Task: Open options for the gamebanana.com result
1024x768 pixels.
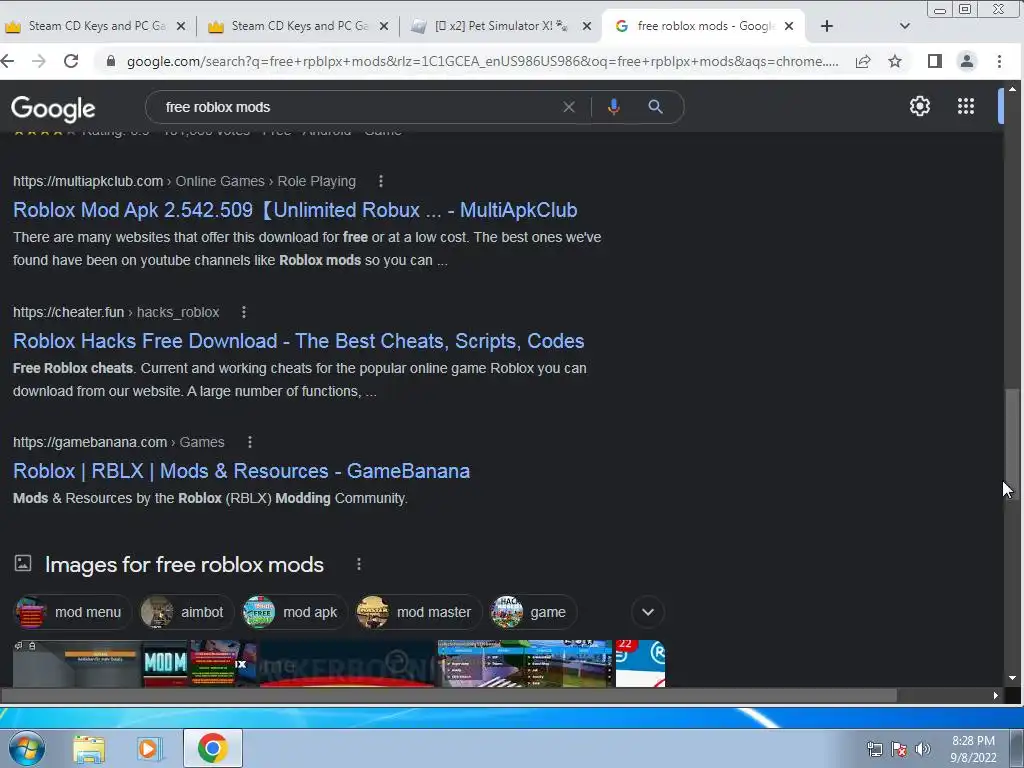Action: (249, 442)
